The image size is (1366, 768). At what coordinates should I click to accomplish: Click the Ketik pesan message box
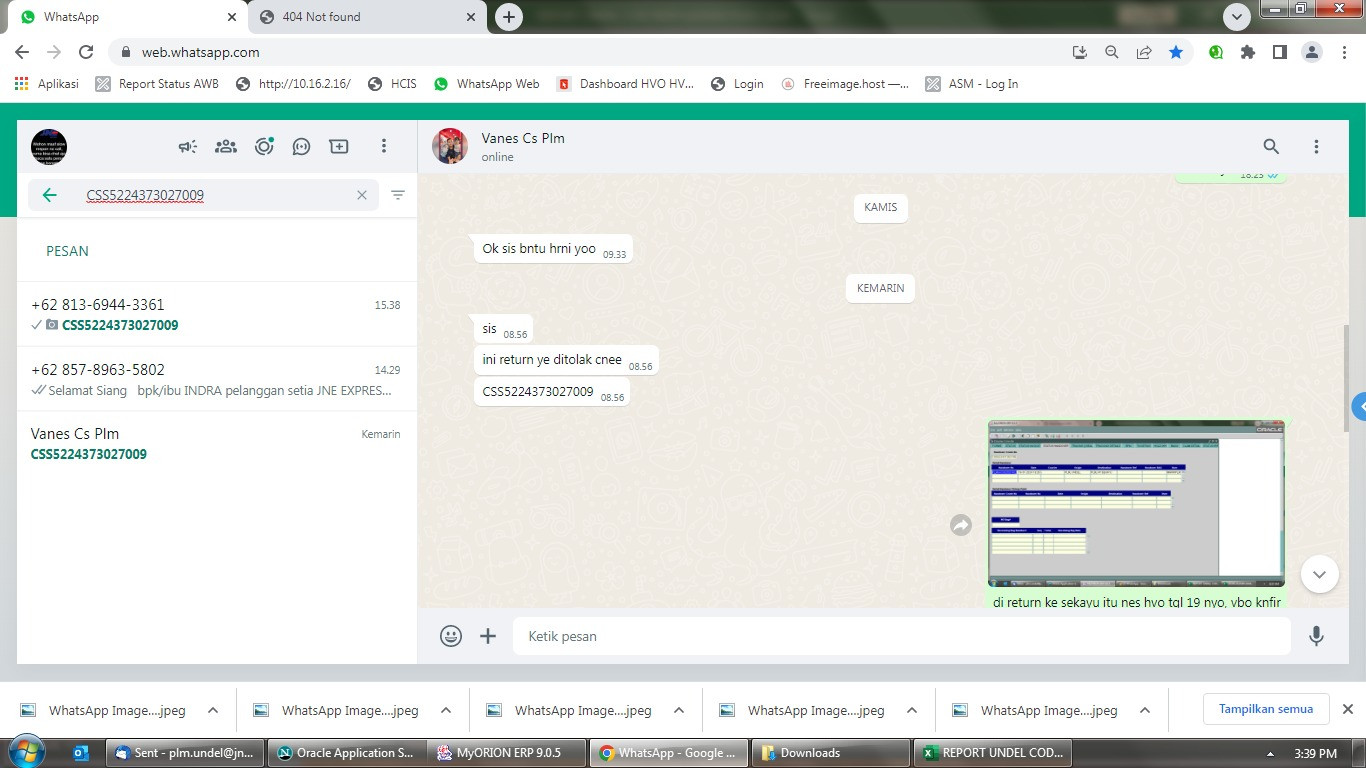pyautogui.click(x=902, y=636)
